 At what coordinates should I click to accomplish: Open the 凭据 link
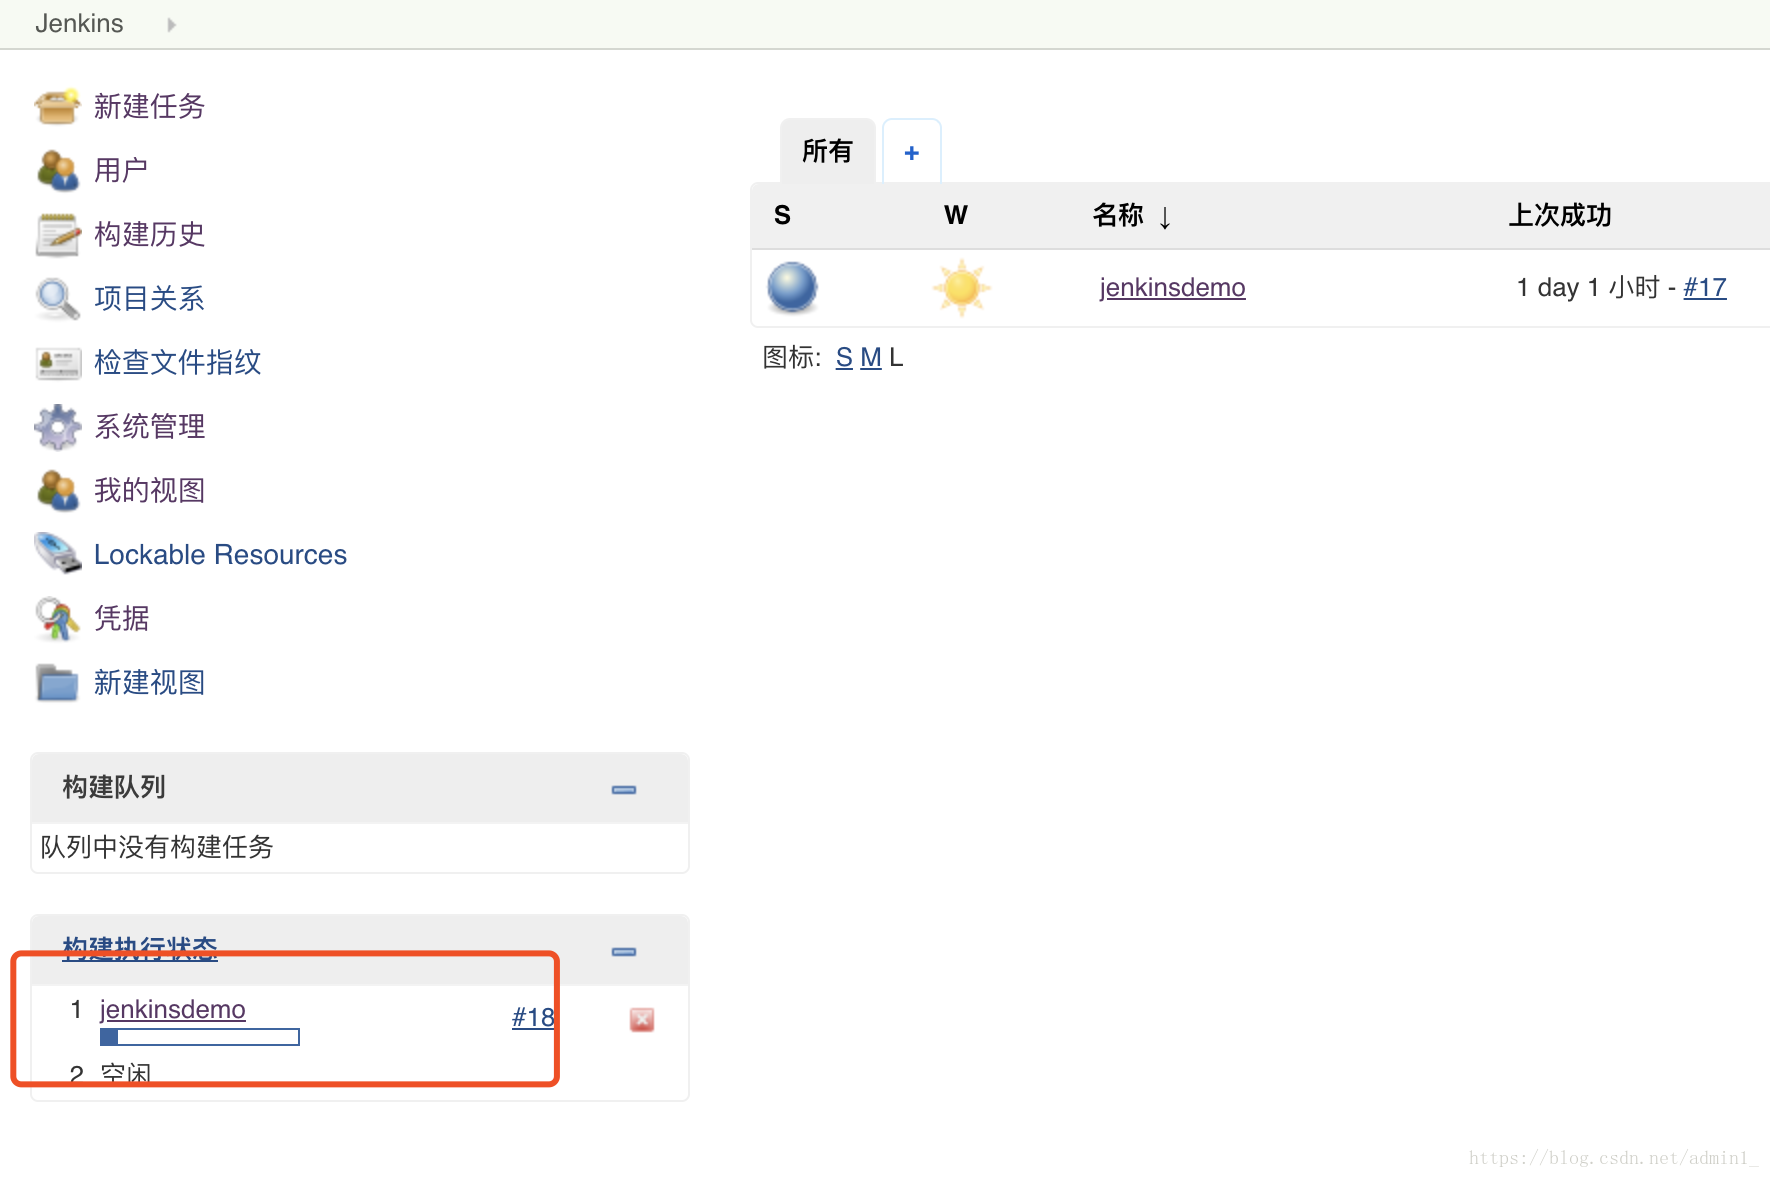(x=121, y=618)
